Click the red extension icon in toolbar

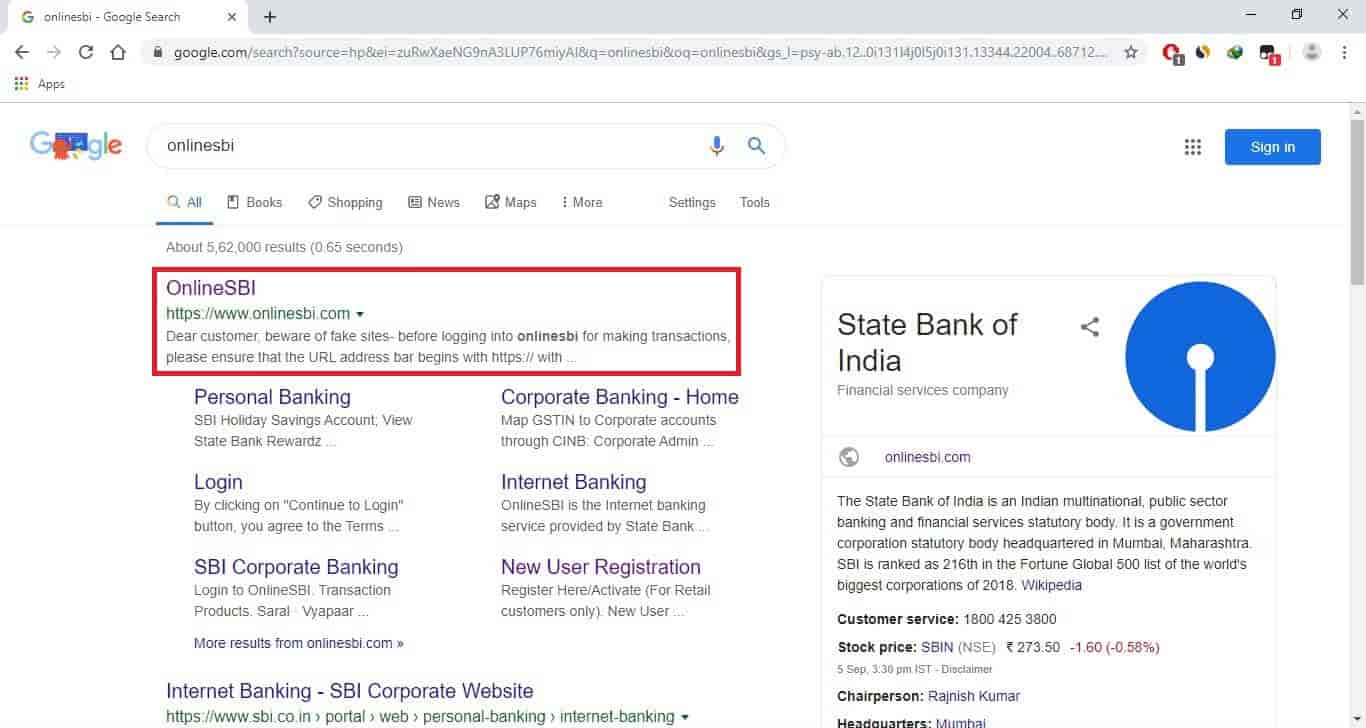click(x=1172, y=52)
